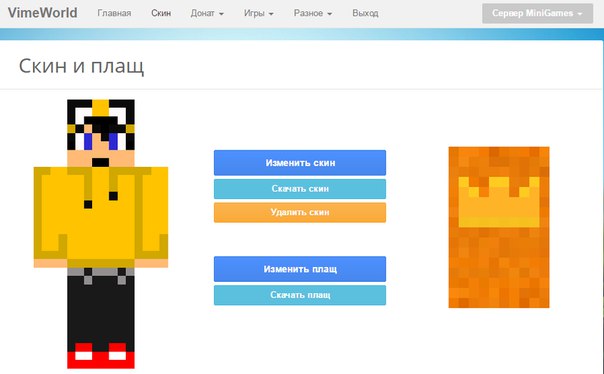Click the Скачать скин button
The image size is (604, 374).
click(x=300, y=189)
